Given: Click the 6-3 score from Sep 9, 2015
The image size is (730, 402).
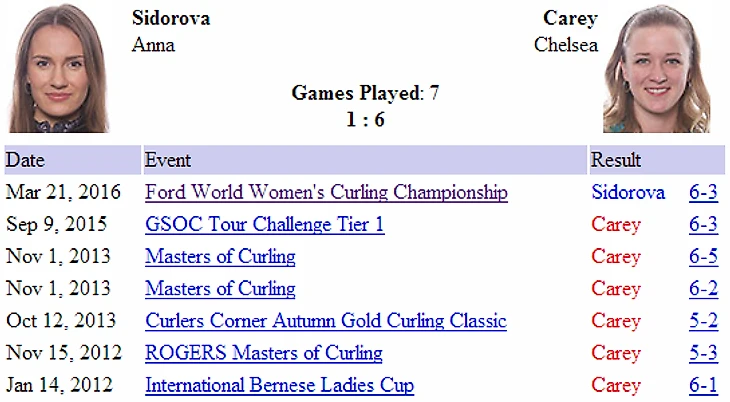Looking at the screenshot, I should [x=703, y=225].
